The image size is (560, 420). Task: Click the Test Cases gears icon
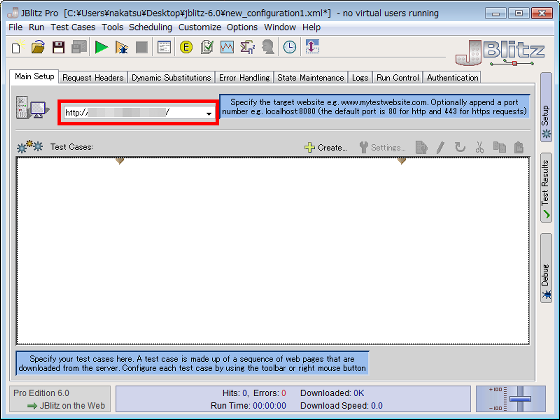(x=30, y=146)
